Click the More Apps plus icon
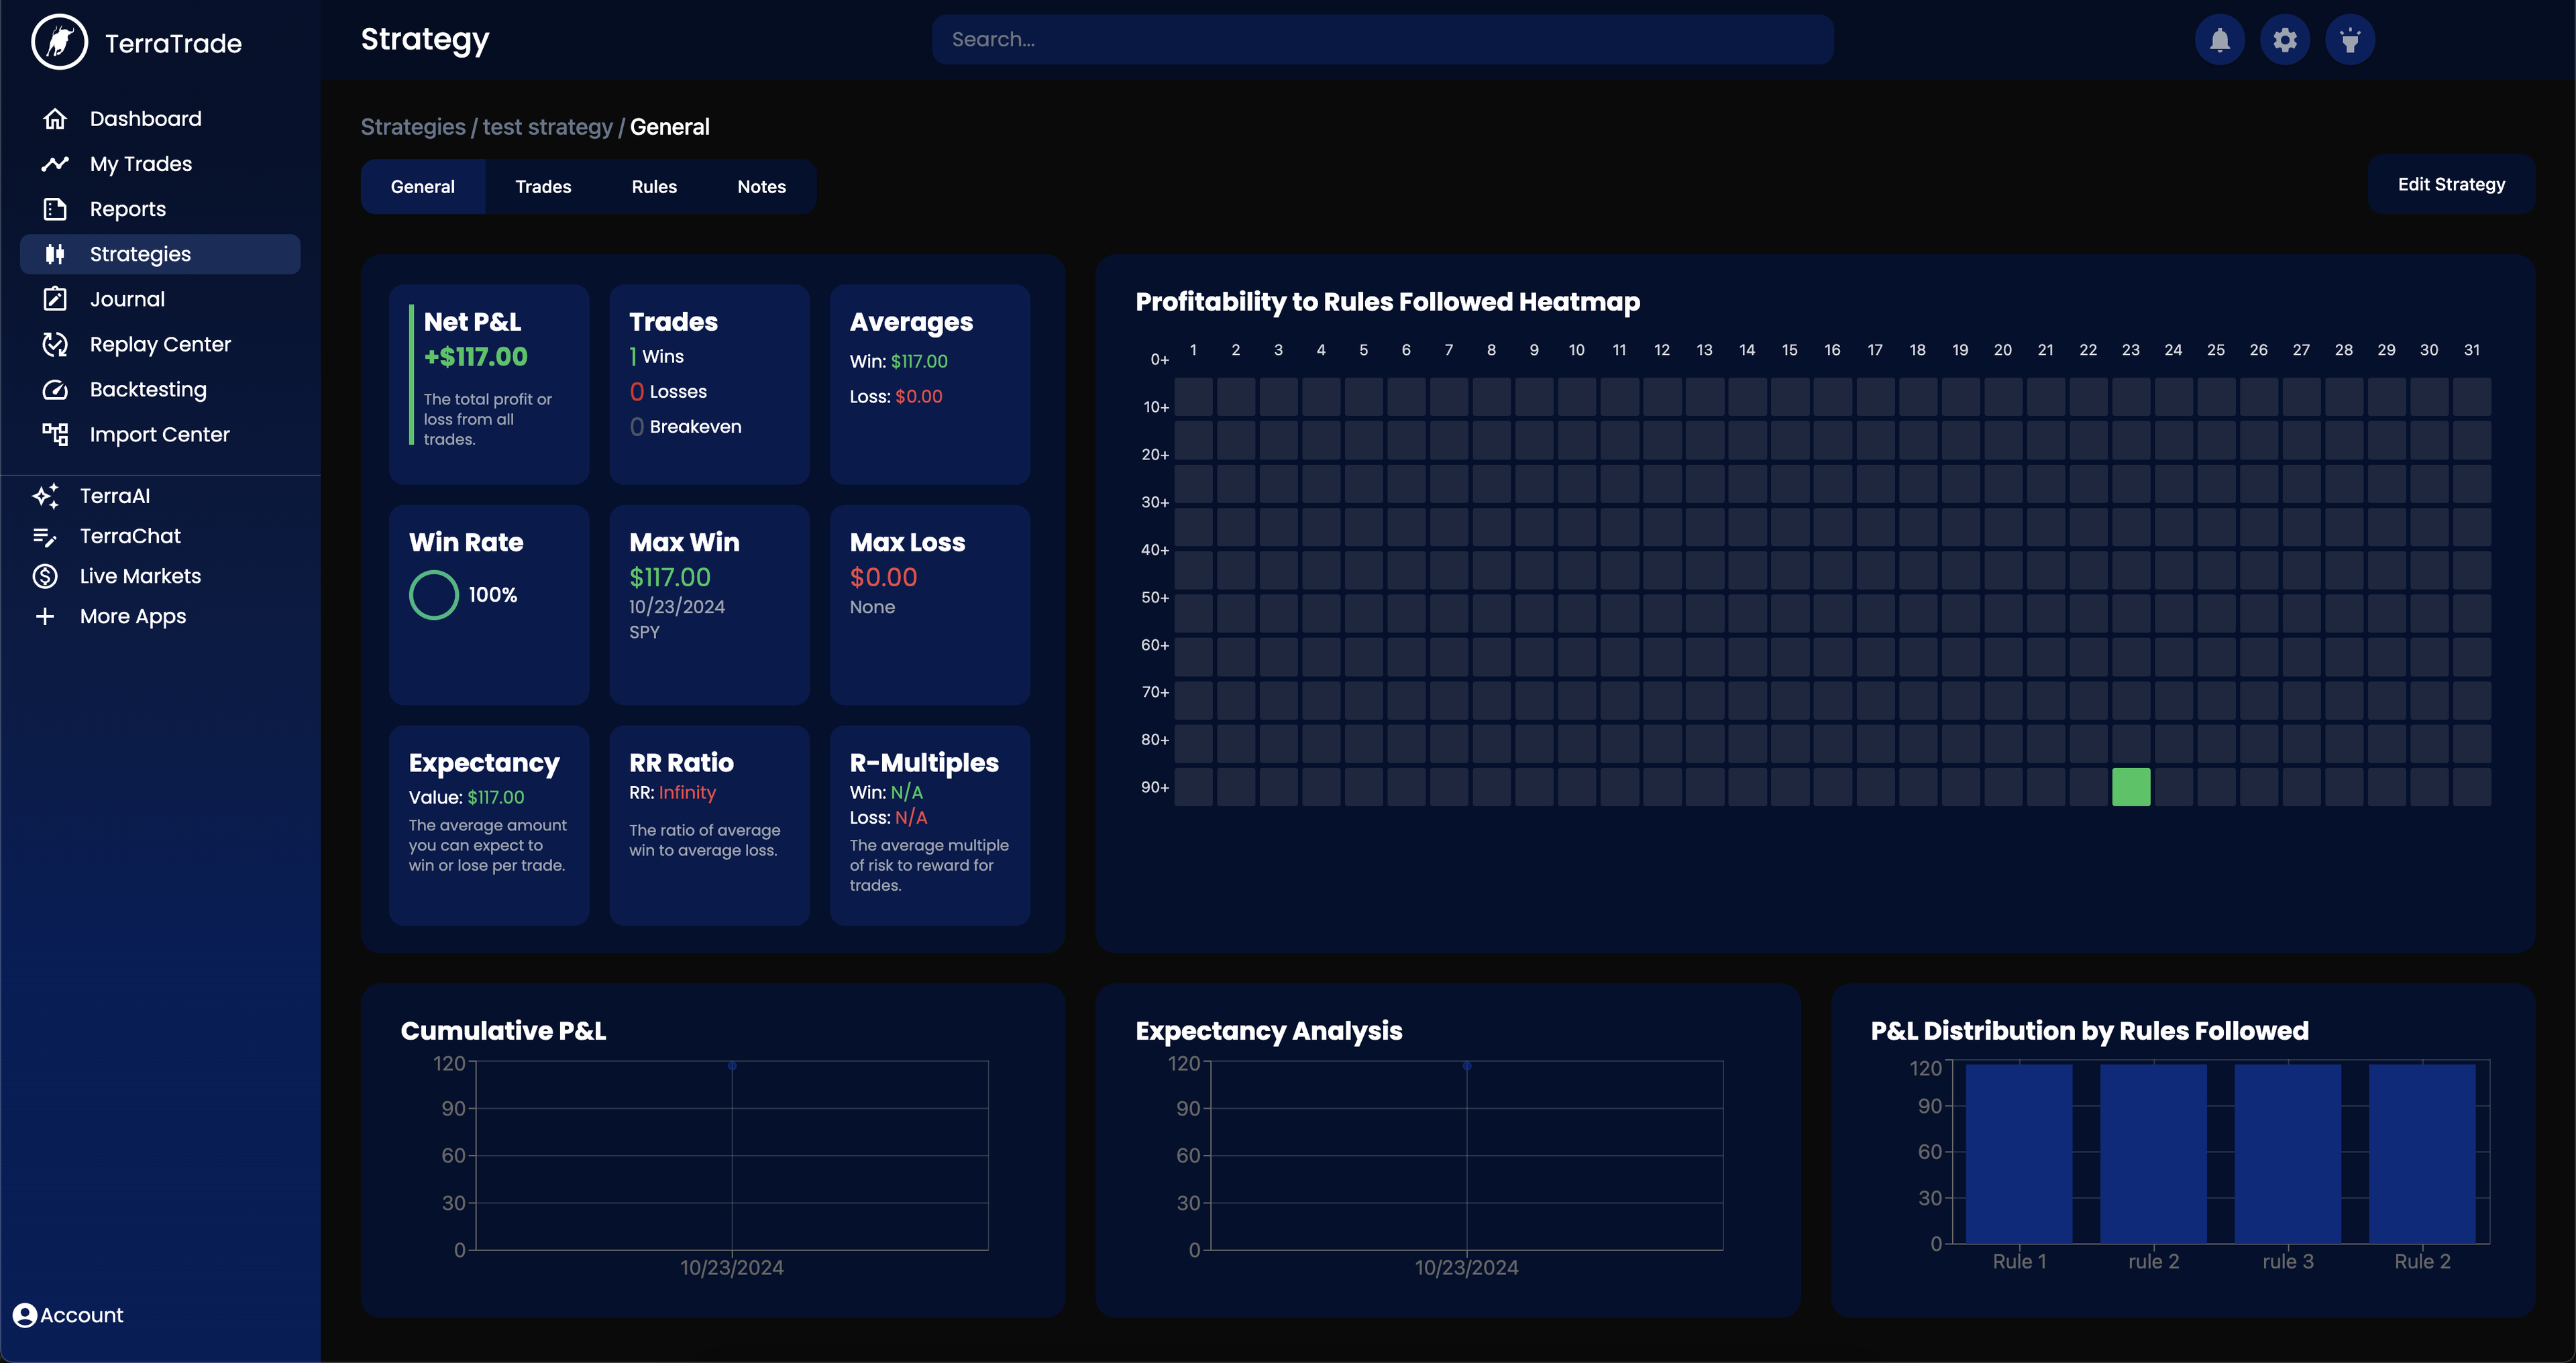The image size is (2576, 1363). [x=45, y=616]
